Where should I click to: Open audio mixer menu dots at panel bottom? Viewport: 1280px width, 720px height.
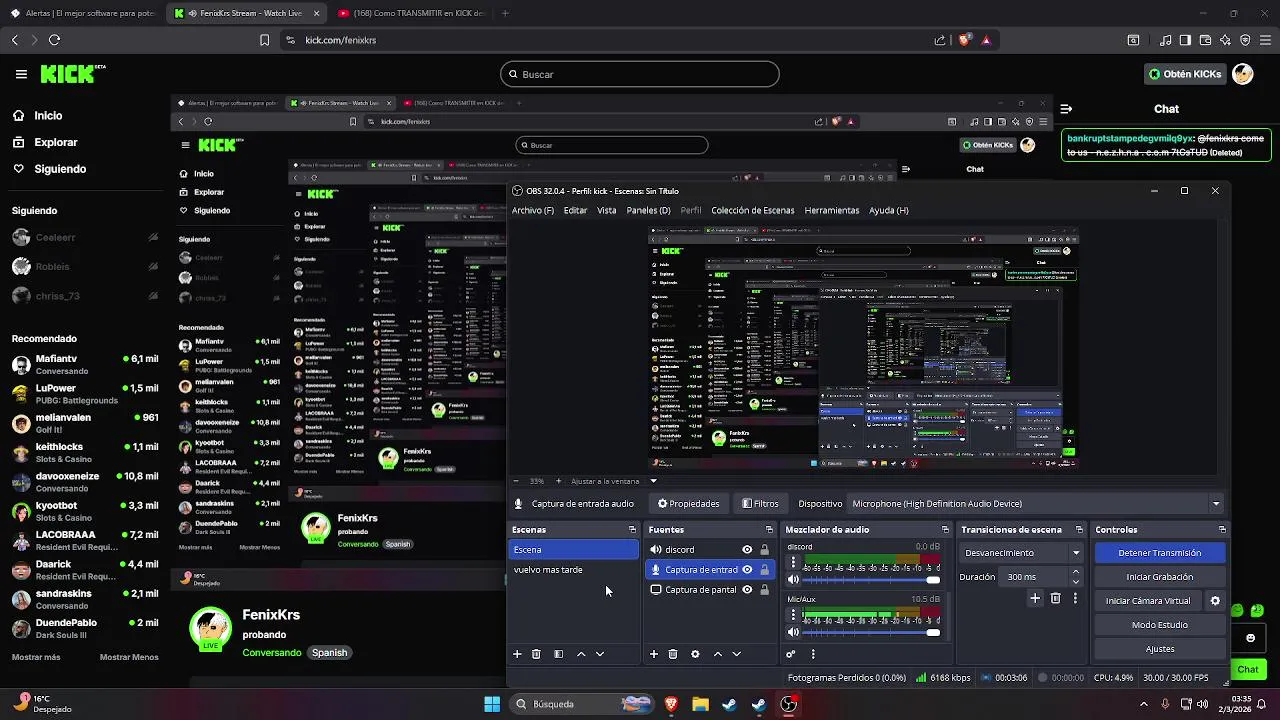click(x=813, y=654)
